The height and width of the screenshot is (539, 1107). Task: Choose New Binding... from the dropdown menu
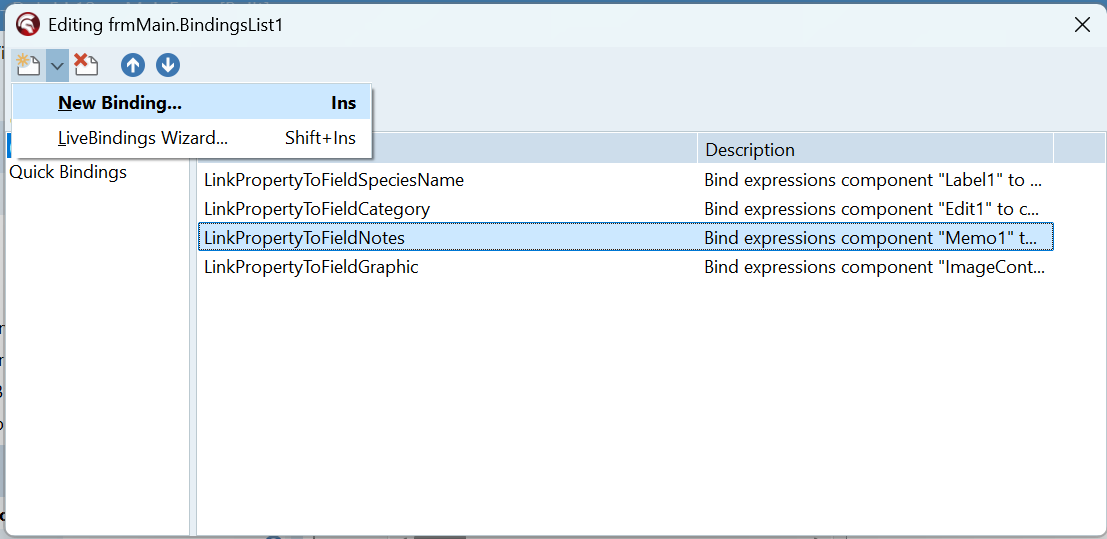coord(120,103)
